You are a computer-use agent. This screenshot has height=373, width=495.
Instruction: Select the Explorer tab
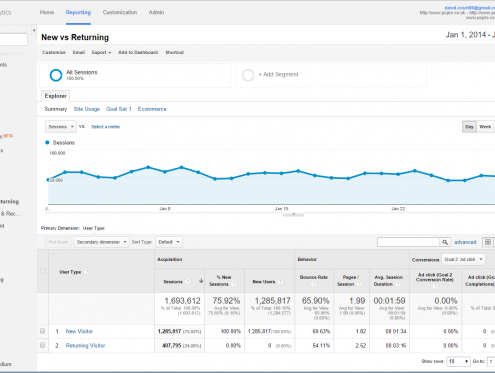(x=55, y=96)
